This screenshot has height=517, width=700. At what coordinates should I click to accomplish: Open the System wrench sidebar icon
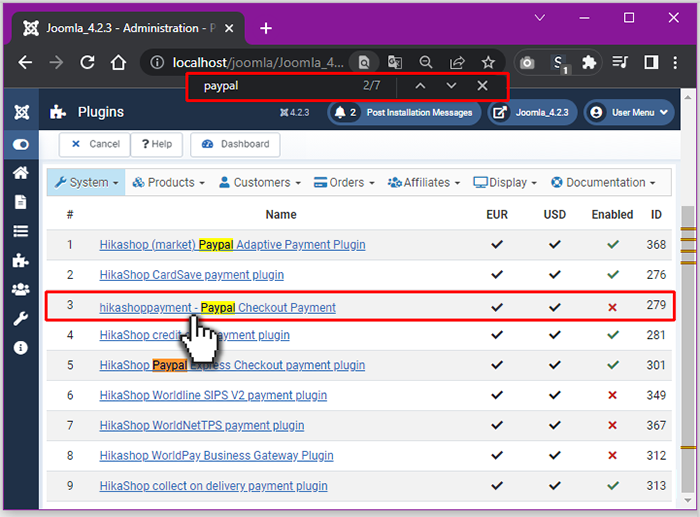pos(21,319)
